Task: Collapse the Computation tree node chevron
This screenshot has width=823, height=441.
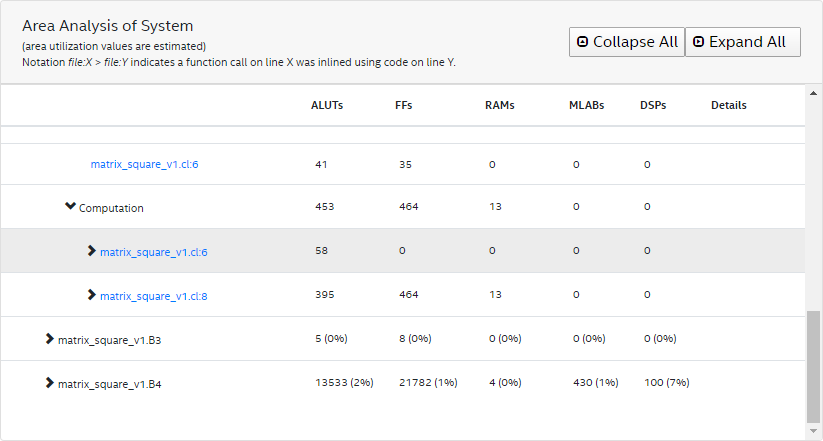Action: click(x=70, y=207)
